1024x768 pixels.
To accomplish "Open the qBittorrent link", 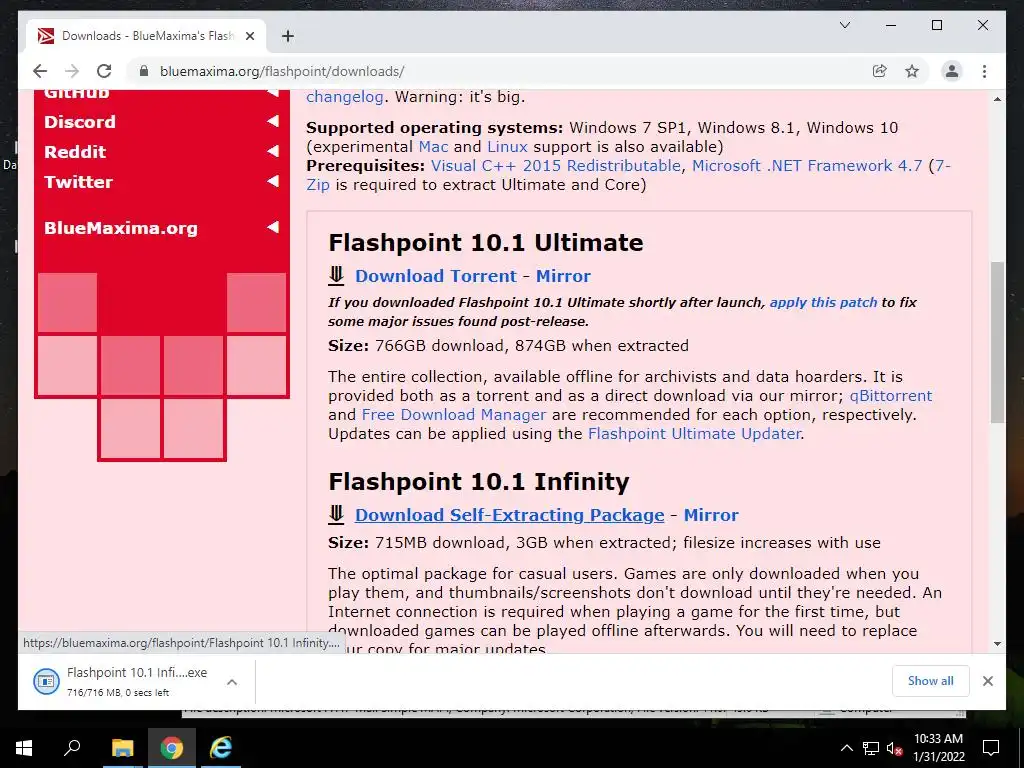I will pos(891,396).
